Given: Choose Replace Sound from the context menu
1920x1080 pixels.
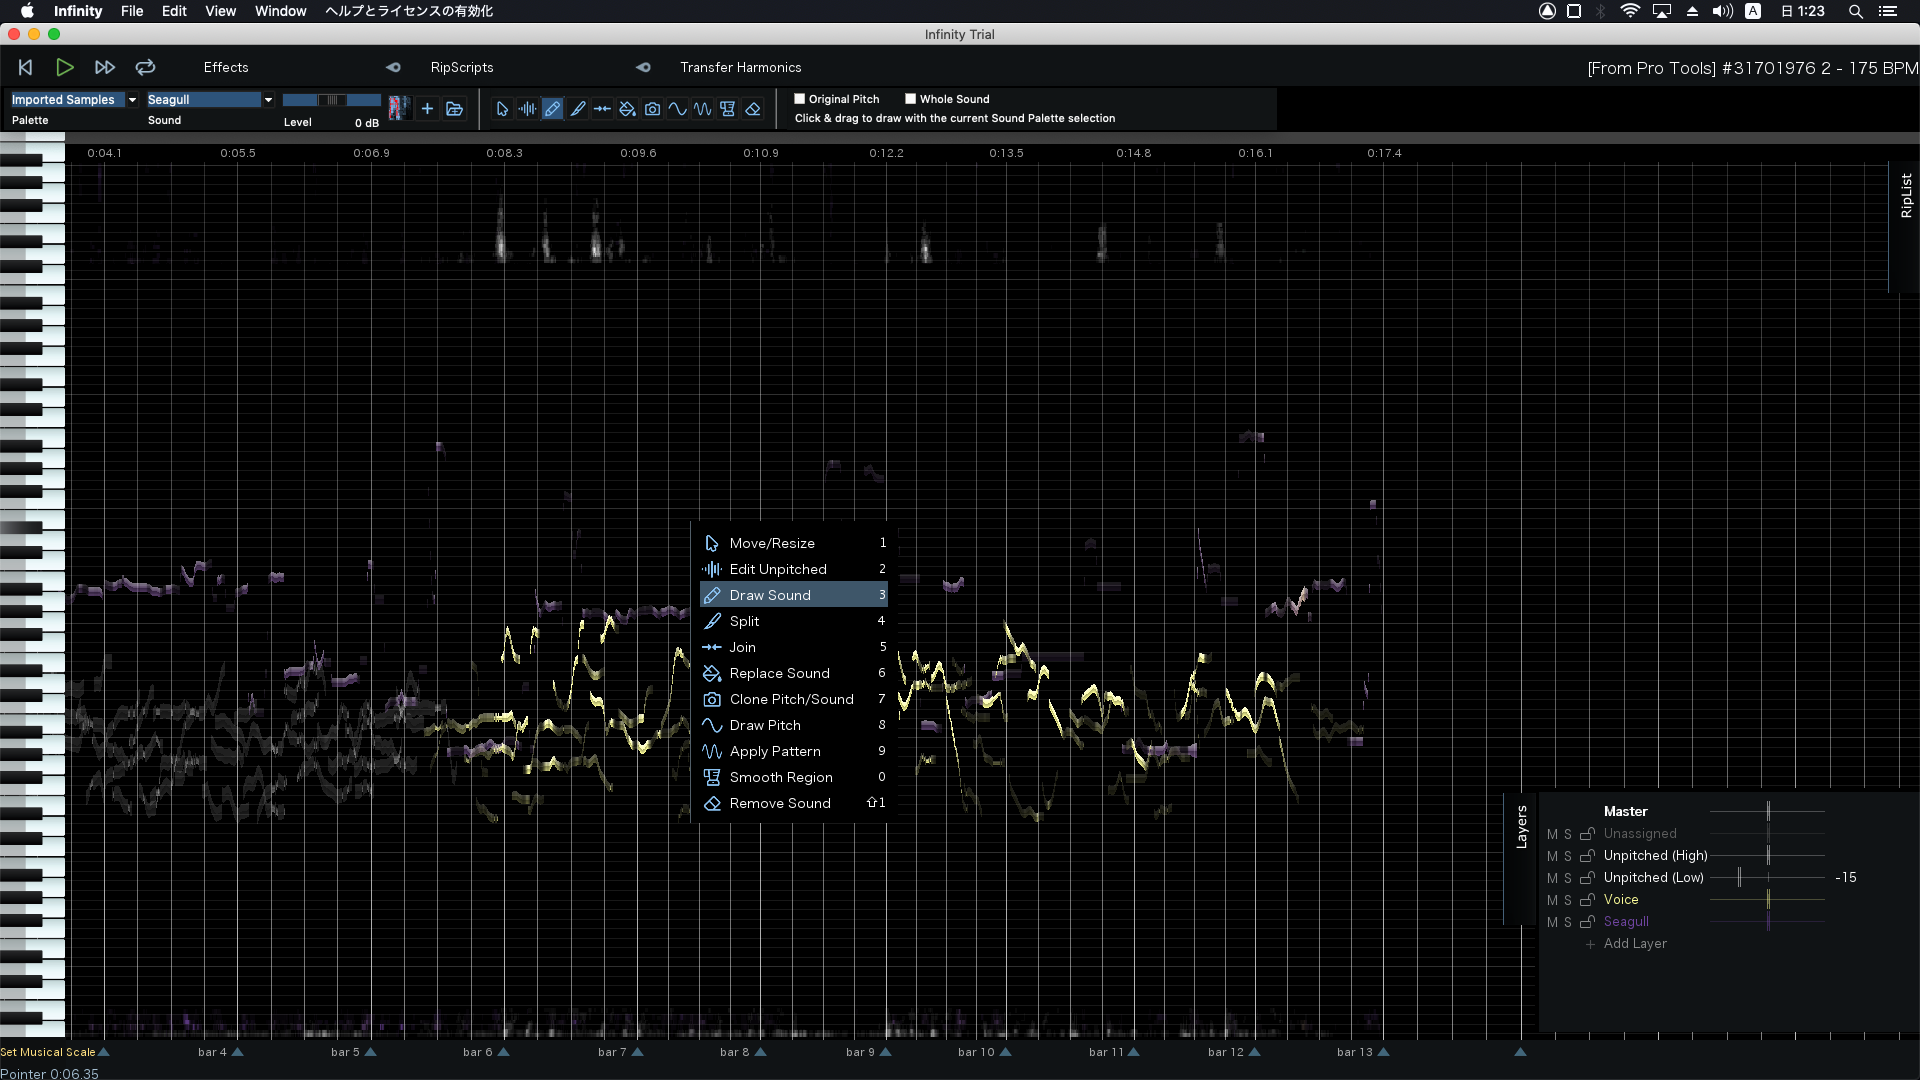Looking at the screenshot, I should pos(794,673).
